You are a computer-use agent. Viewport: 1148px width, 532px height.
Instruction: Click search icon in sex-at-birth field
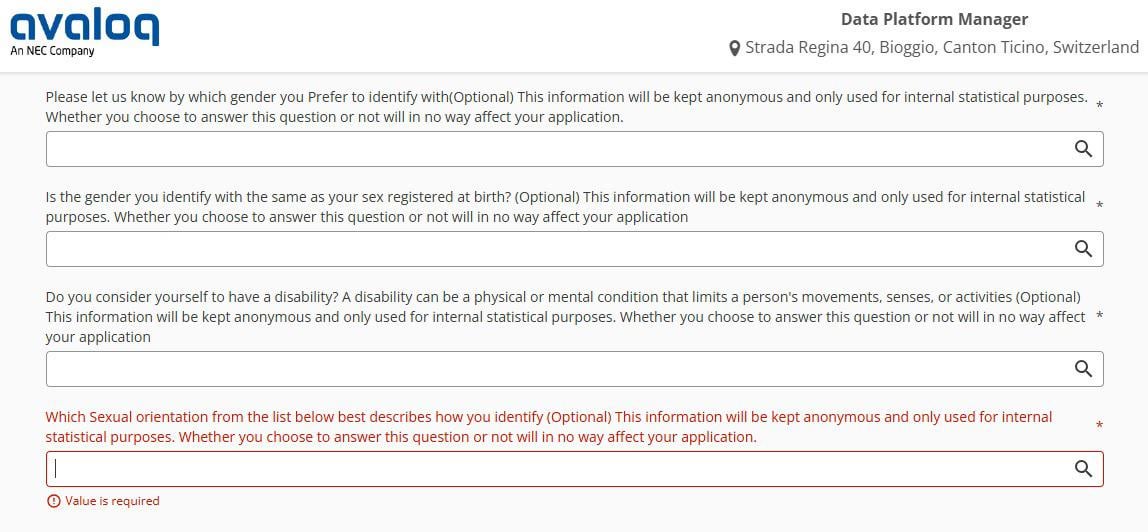point(1083,249)
